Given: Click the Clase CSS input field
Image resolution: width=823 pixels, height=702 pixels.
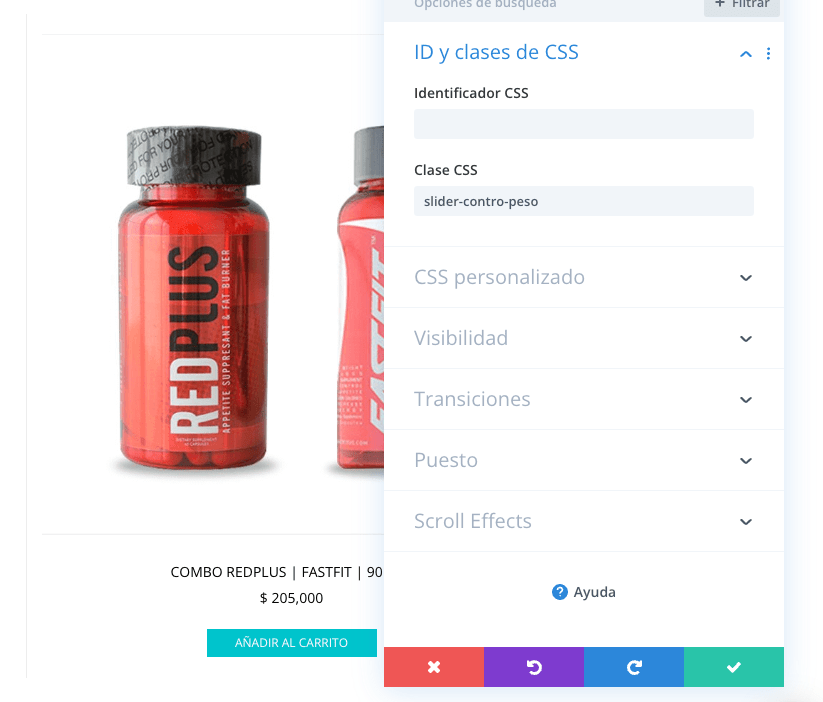Looking at the screenshot, I should point(584,201).
